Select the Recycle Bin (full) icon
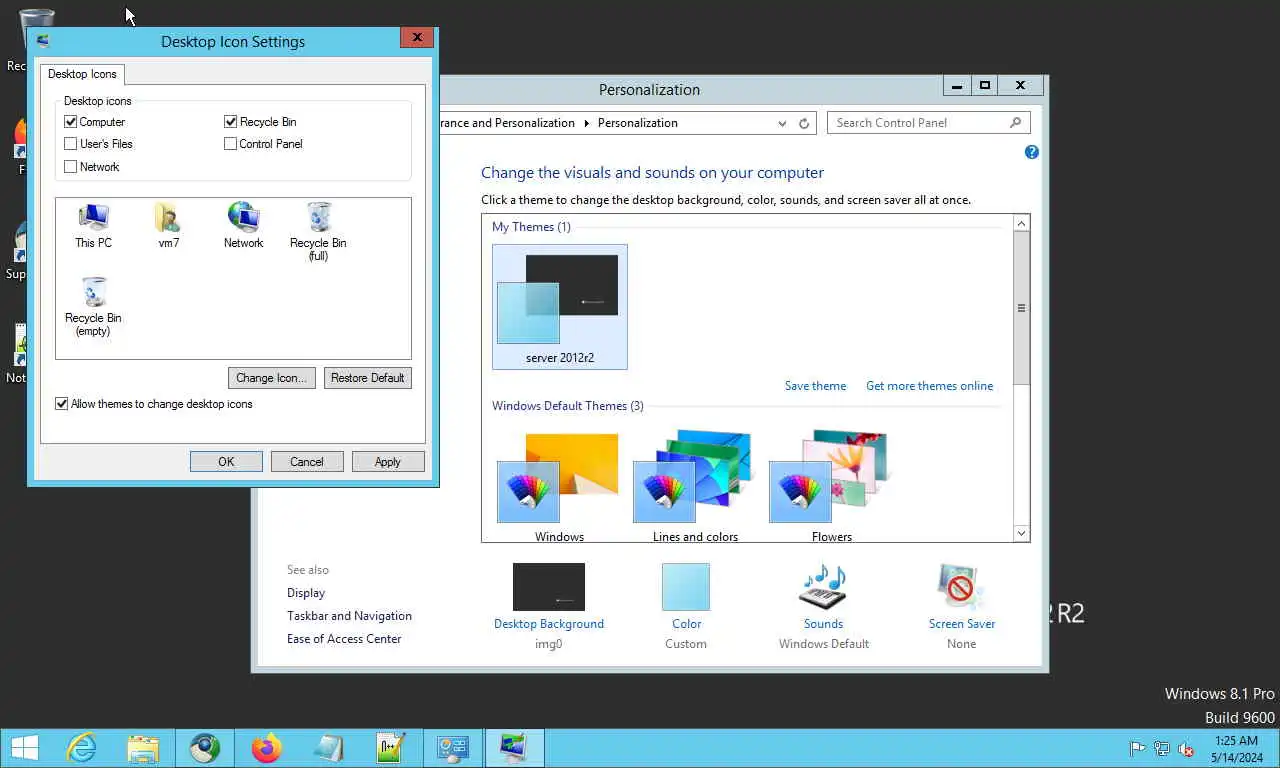1280x768 pixels. tap(318, 231)
